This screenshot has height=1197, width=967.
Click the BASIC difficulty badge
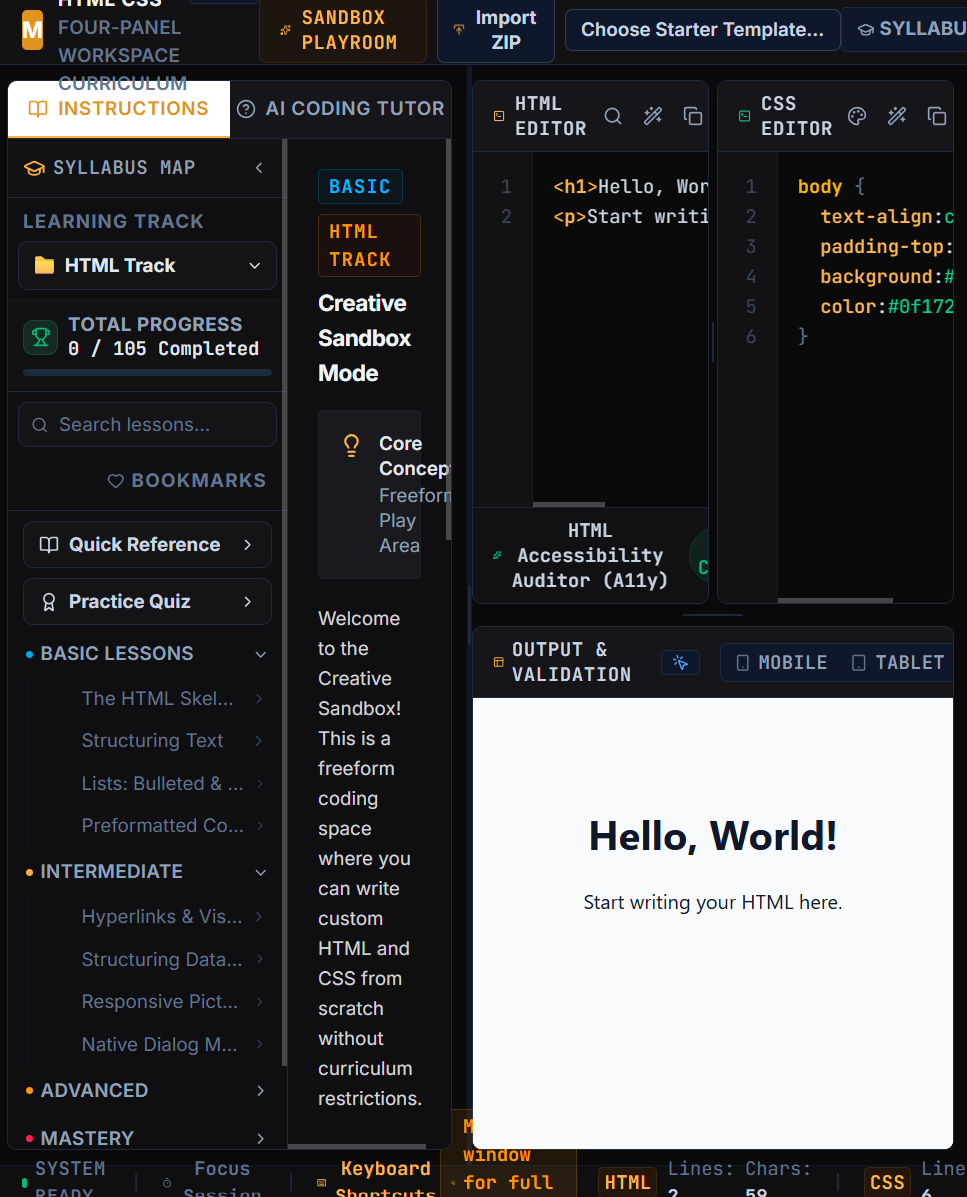[359, 186]
